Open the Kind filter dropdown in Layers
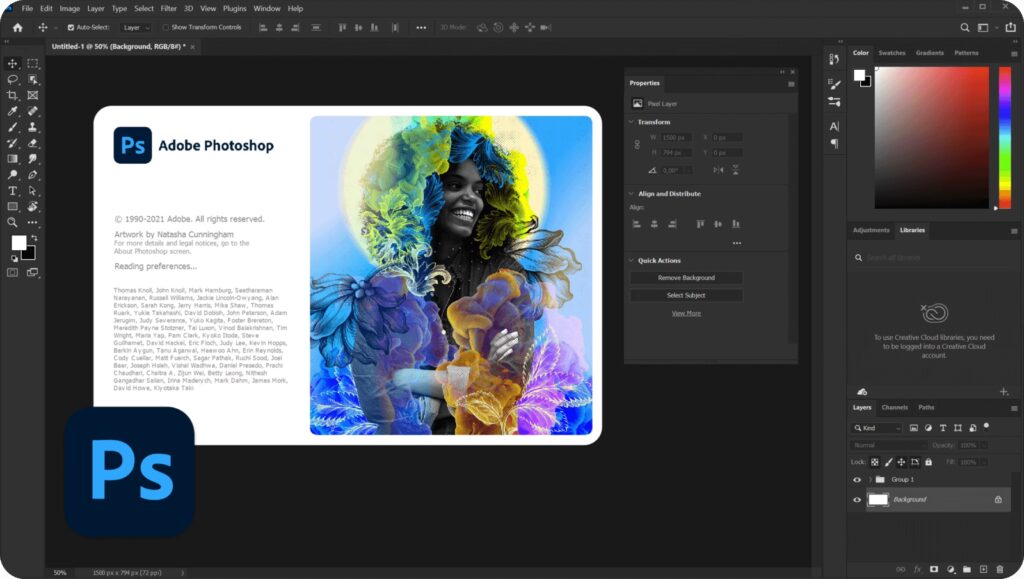Viewport: 1024px width, 579px height. 878,428
